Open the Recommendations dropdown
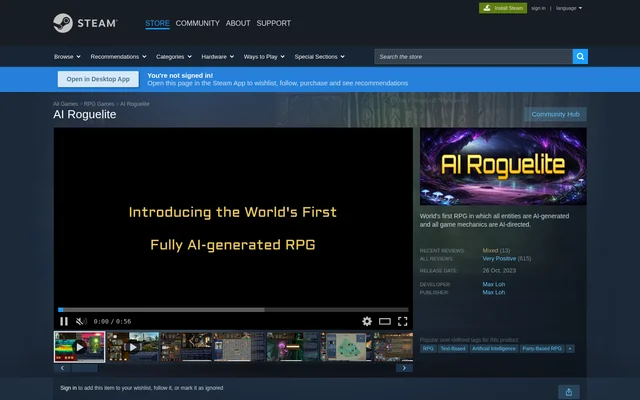The height and width of the screenshot is (400, 640). pos(118,57)
